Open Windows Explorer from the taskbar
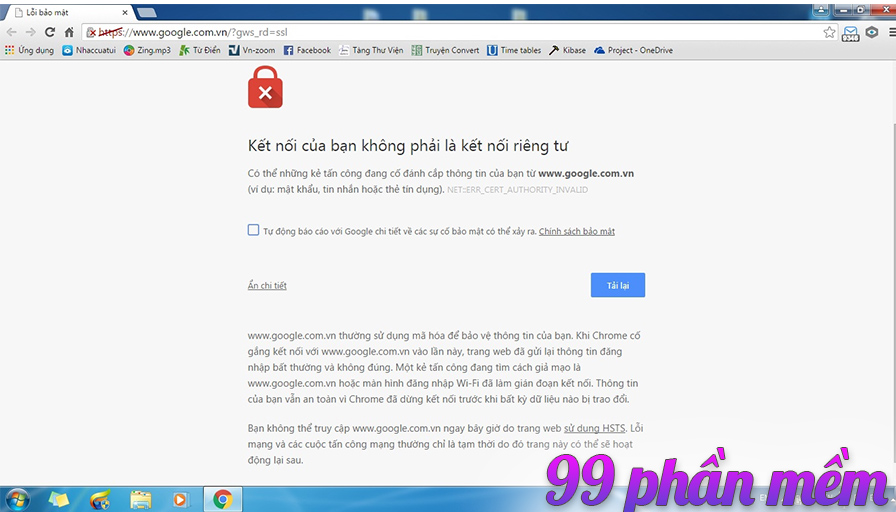The image size is (896, 512). 141,498
